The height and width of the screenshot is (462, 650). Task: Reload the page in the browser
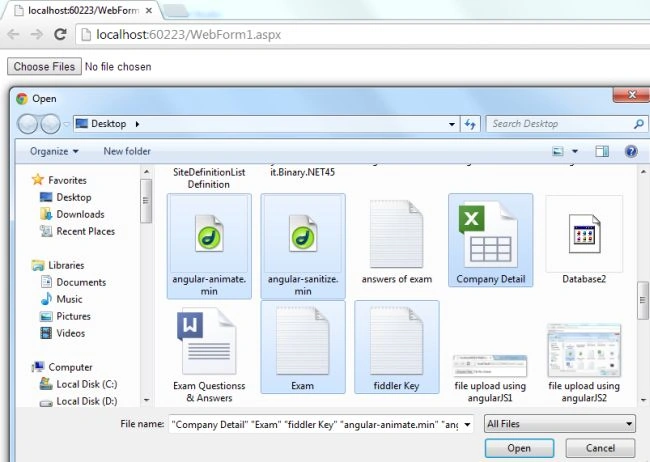coord(61,34)
